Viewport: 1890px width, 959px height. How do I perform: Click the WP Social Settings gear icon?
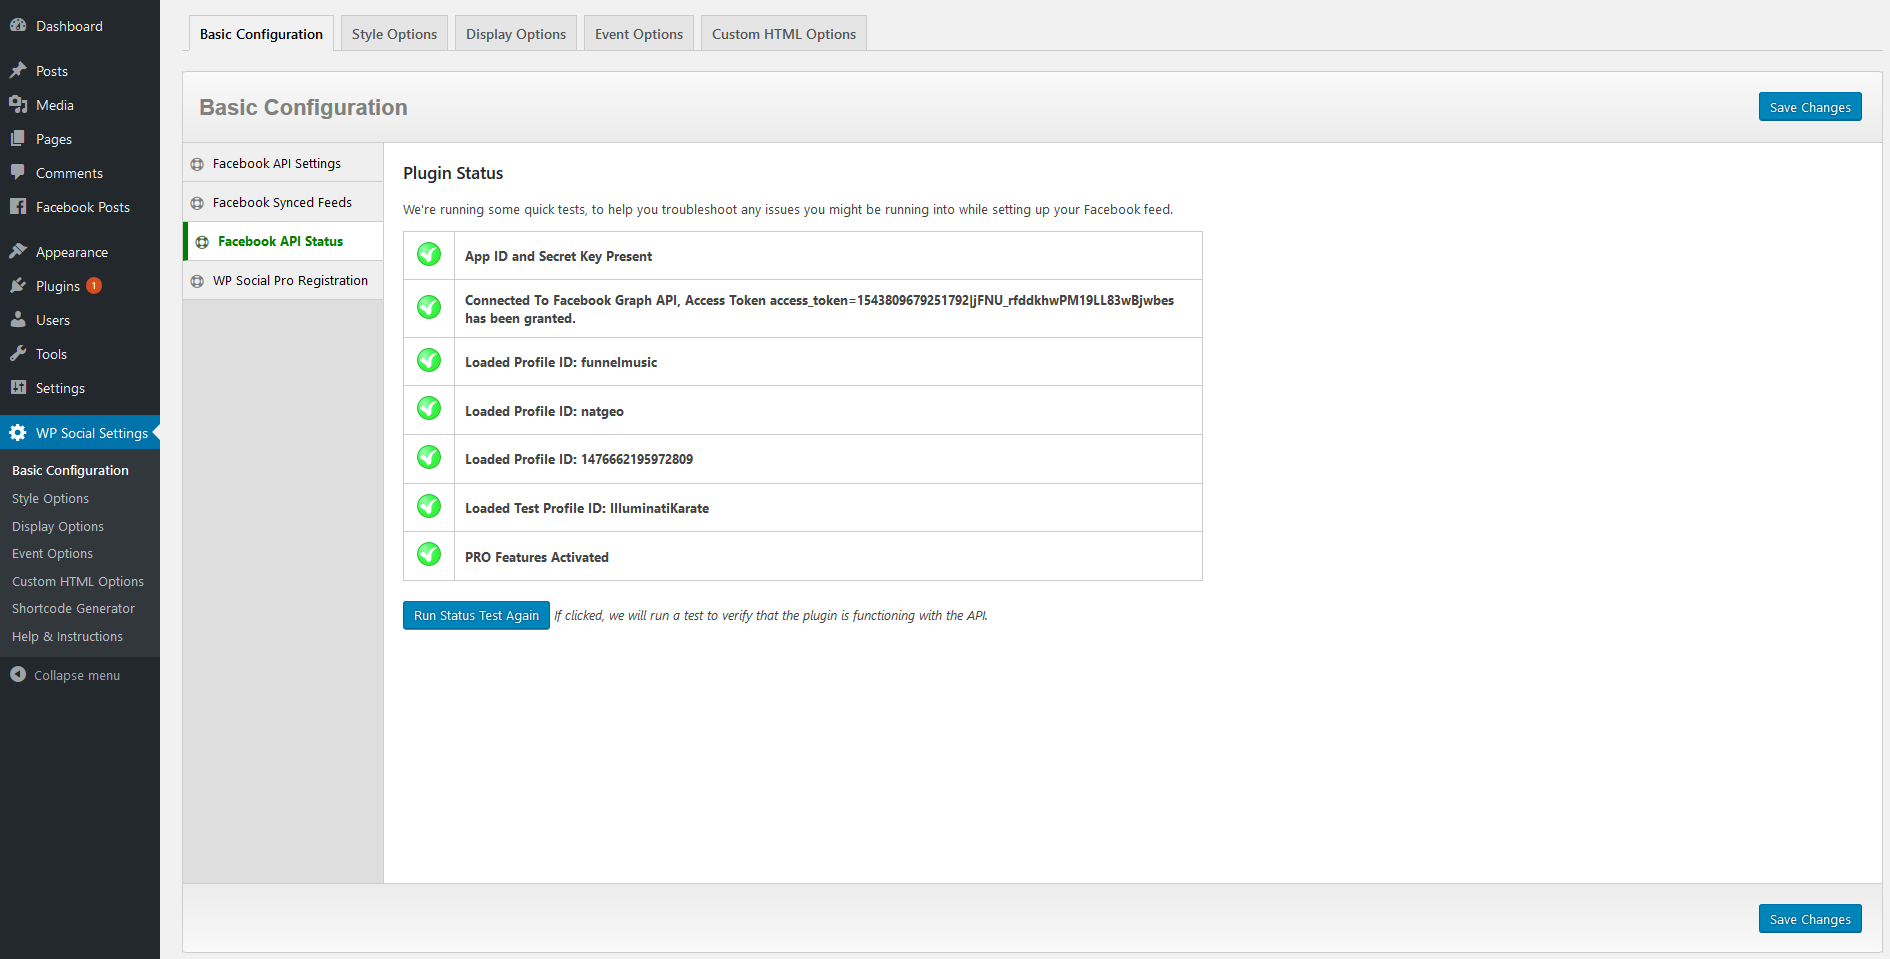click(18, 433)
